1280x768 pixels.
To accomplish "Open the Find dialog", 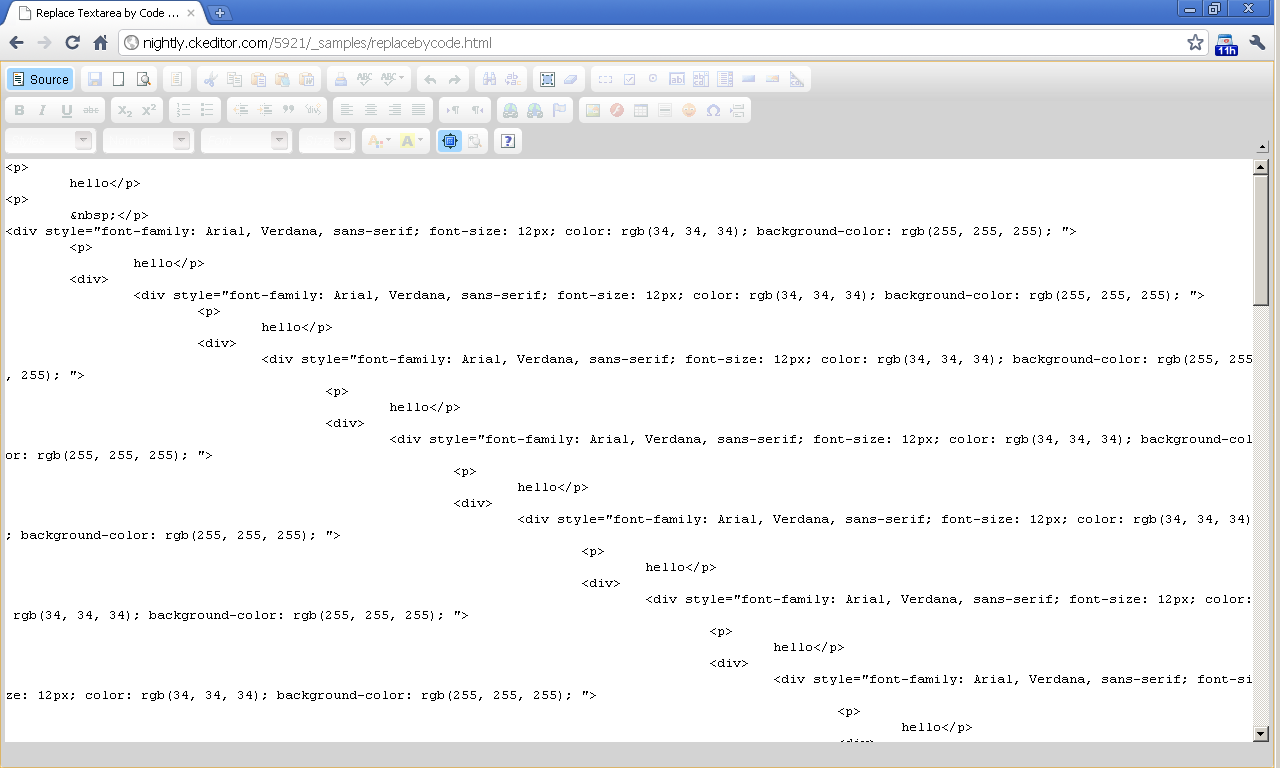I will (x=489, y=78).
